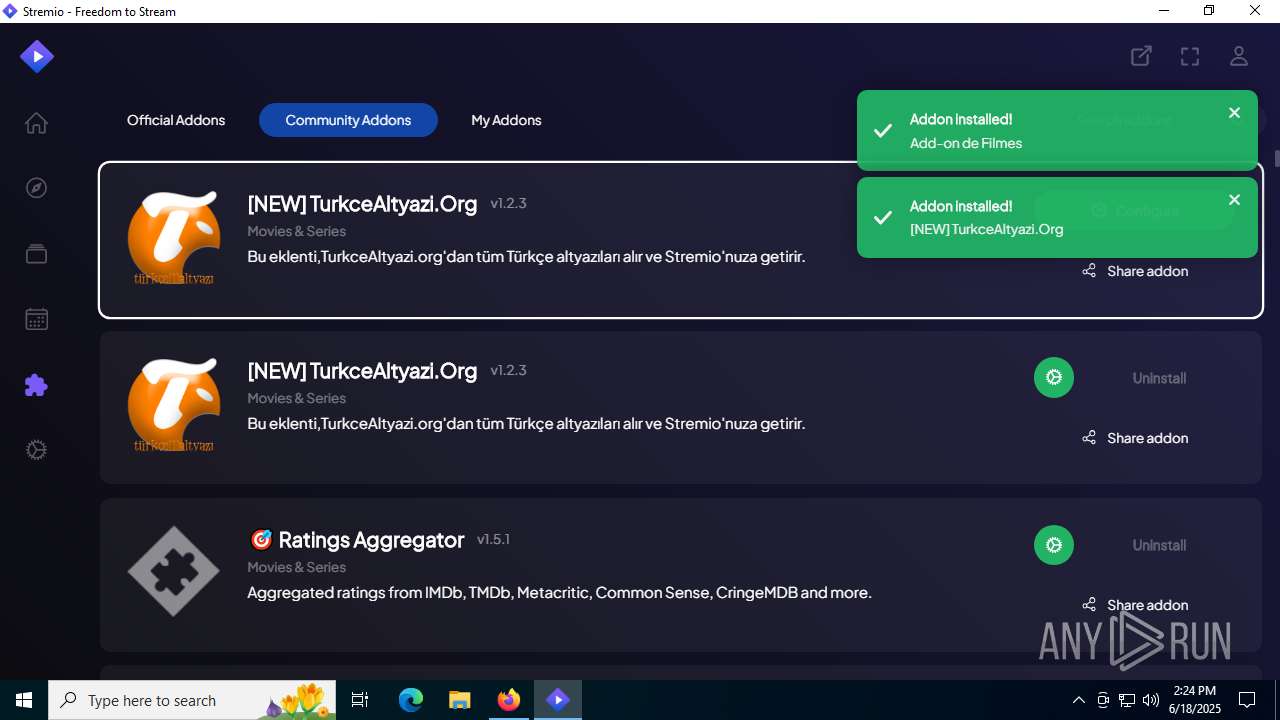Open the Windows Start menu
The image size is (1280, 720).
click(24, 700)
